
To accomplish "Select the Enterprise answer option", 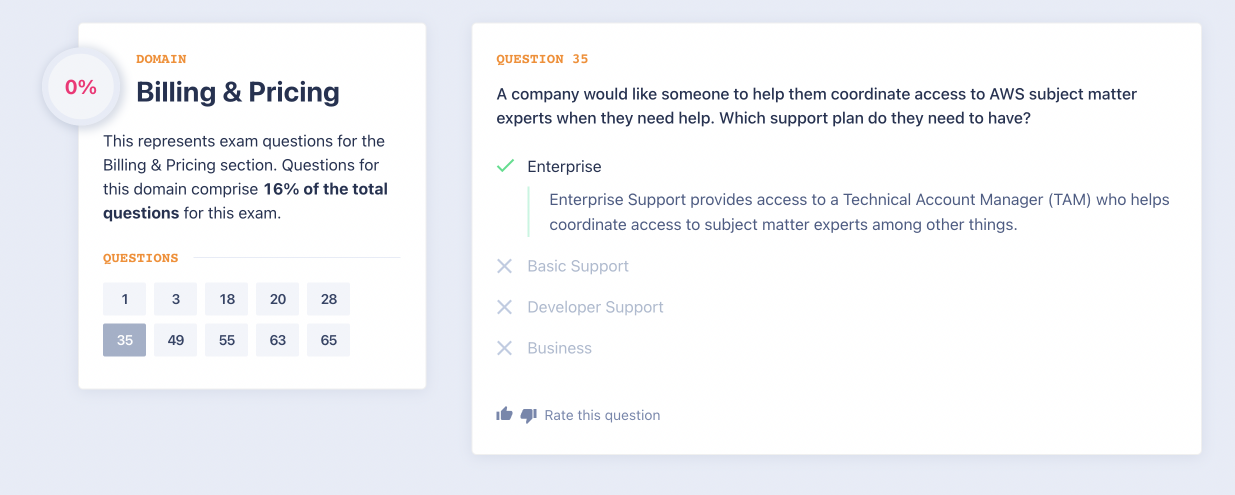I will (564, 167).
